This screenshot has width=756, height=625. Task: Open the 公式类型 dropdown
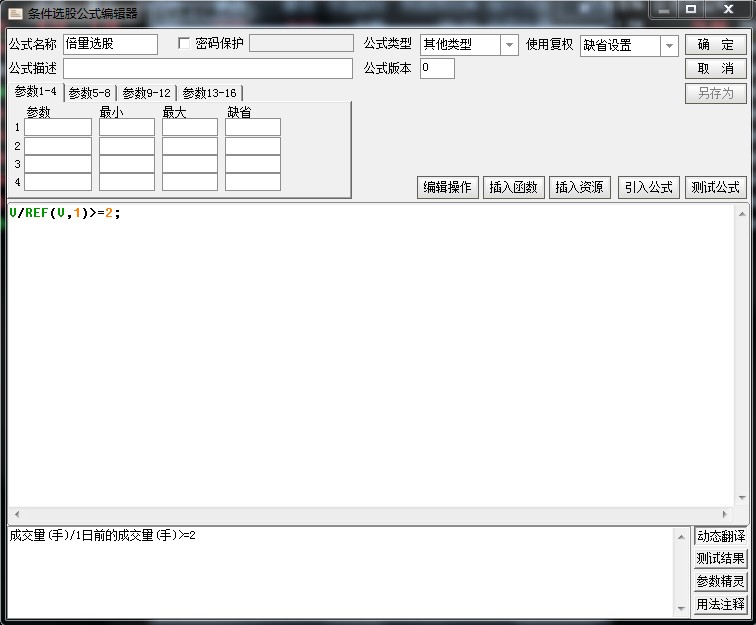[x=509, y=45]
